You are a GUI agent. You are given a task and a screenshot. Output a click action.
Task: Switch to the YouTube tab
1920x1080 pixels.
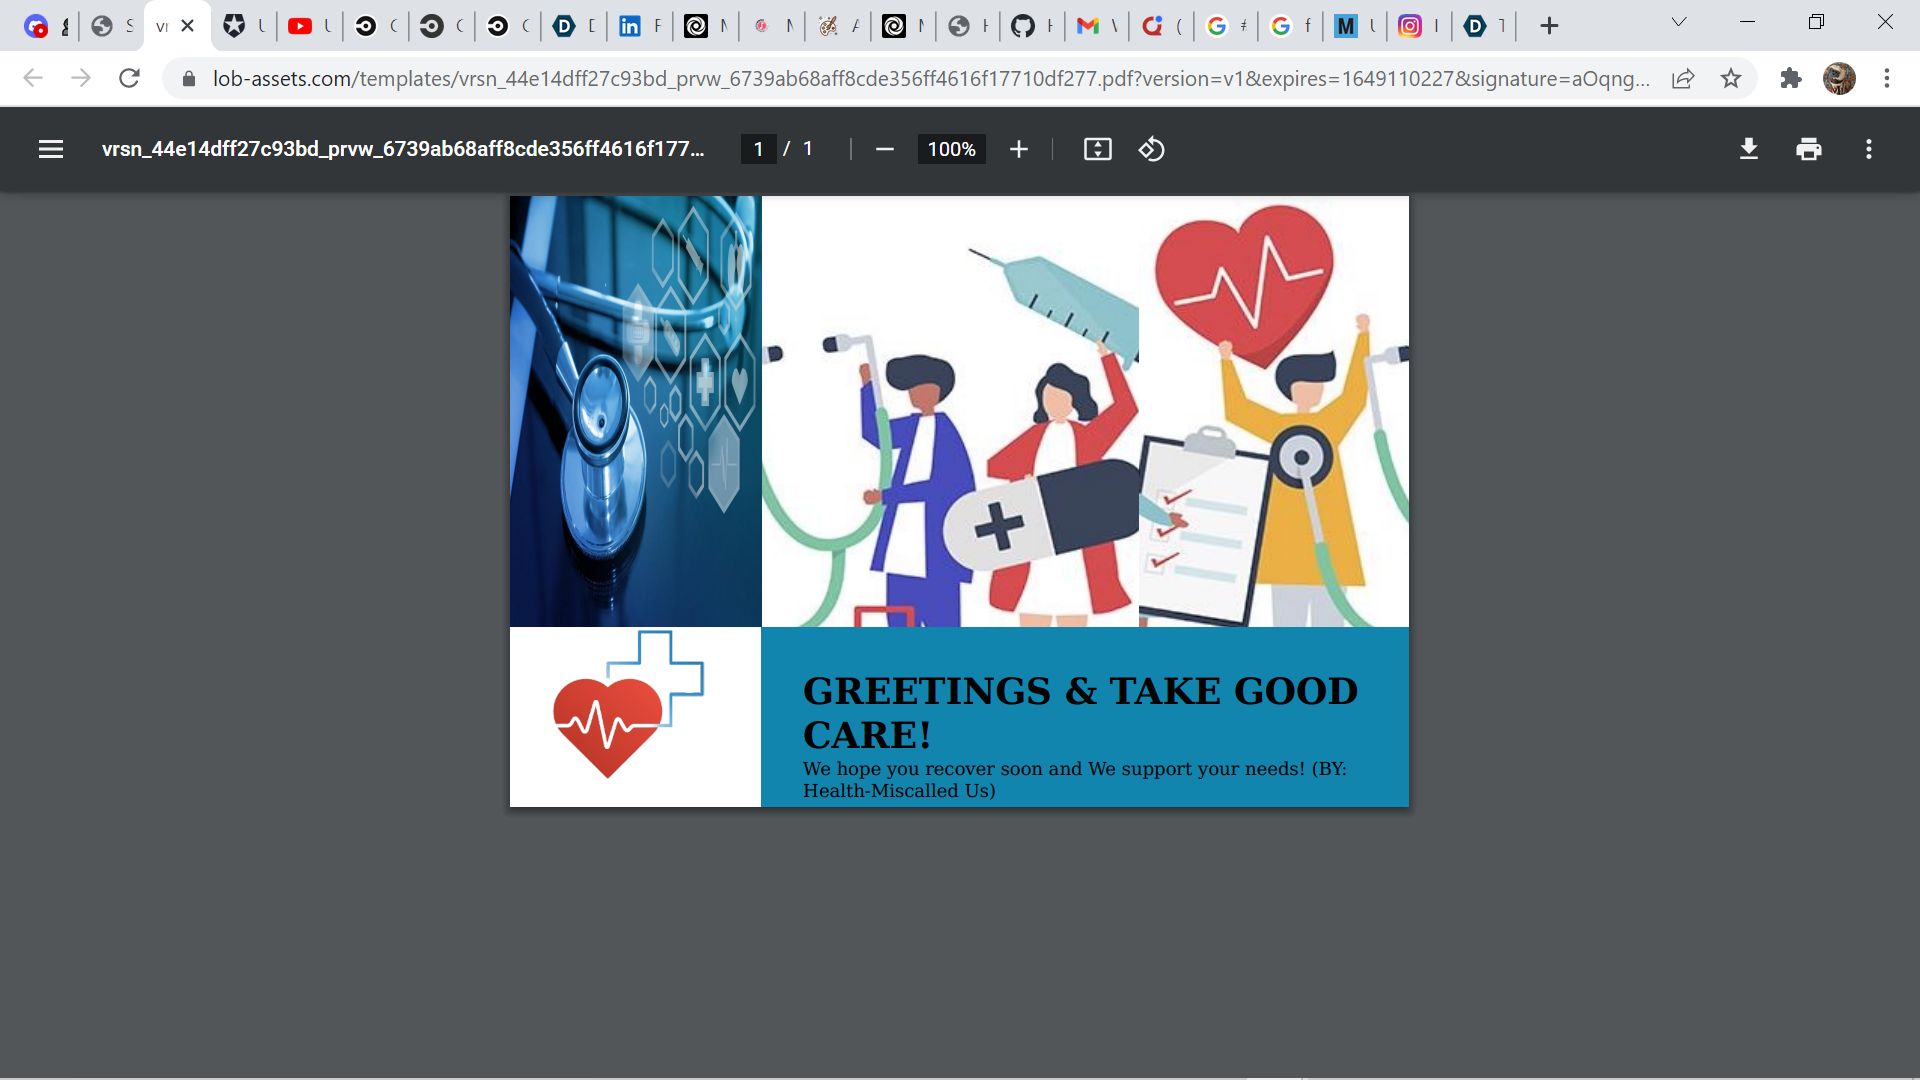pyautogui.click(x=300, y=26)
